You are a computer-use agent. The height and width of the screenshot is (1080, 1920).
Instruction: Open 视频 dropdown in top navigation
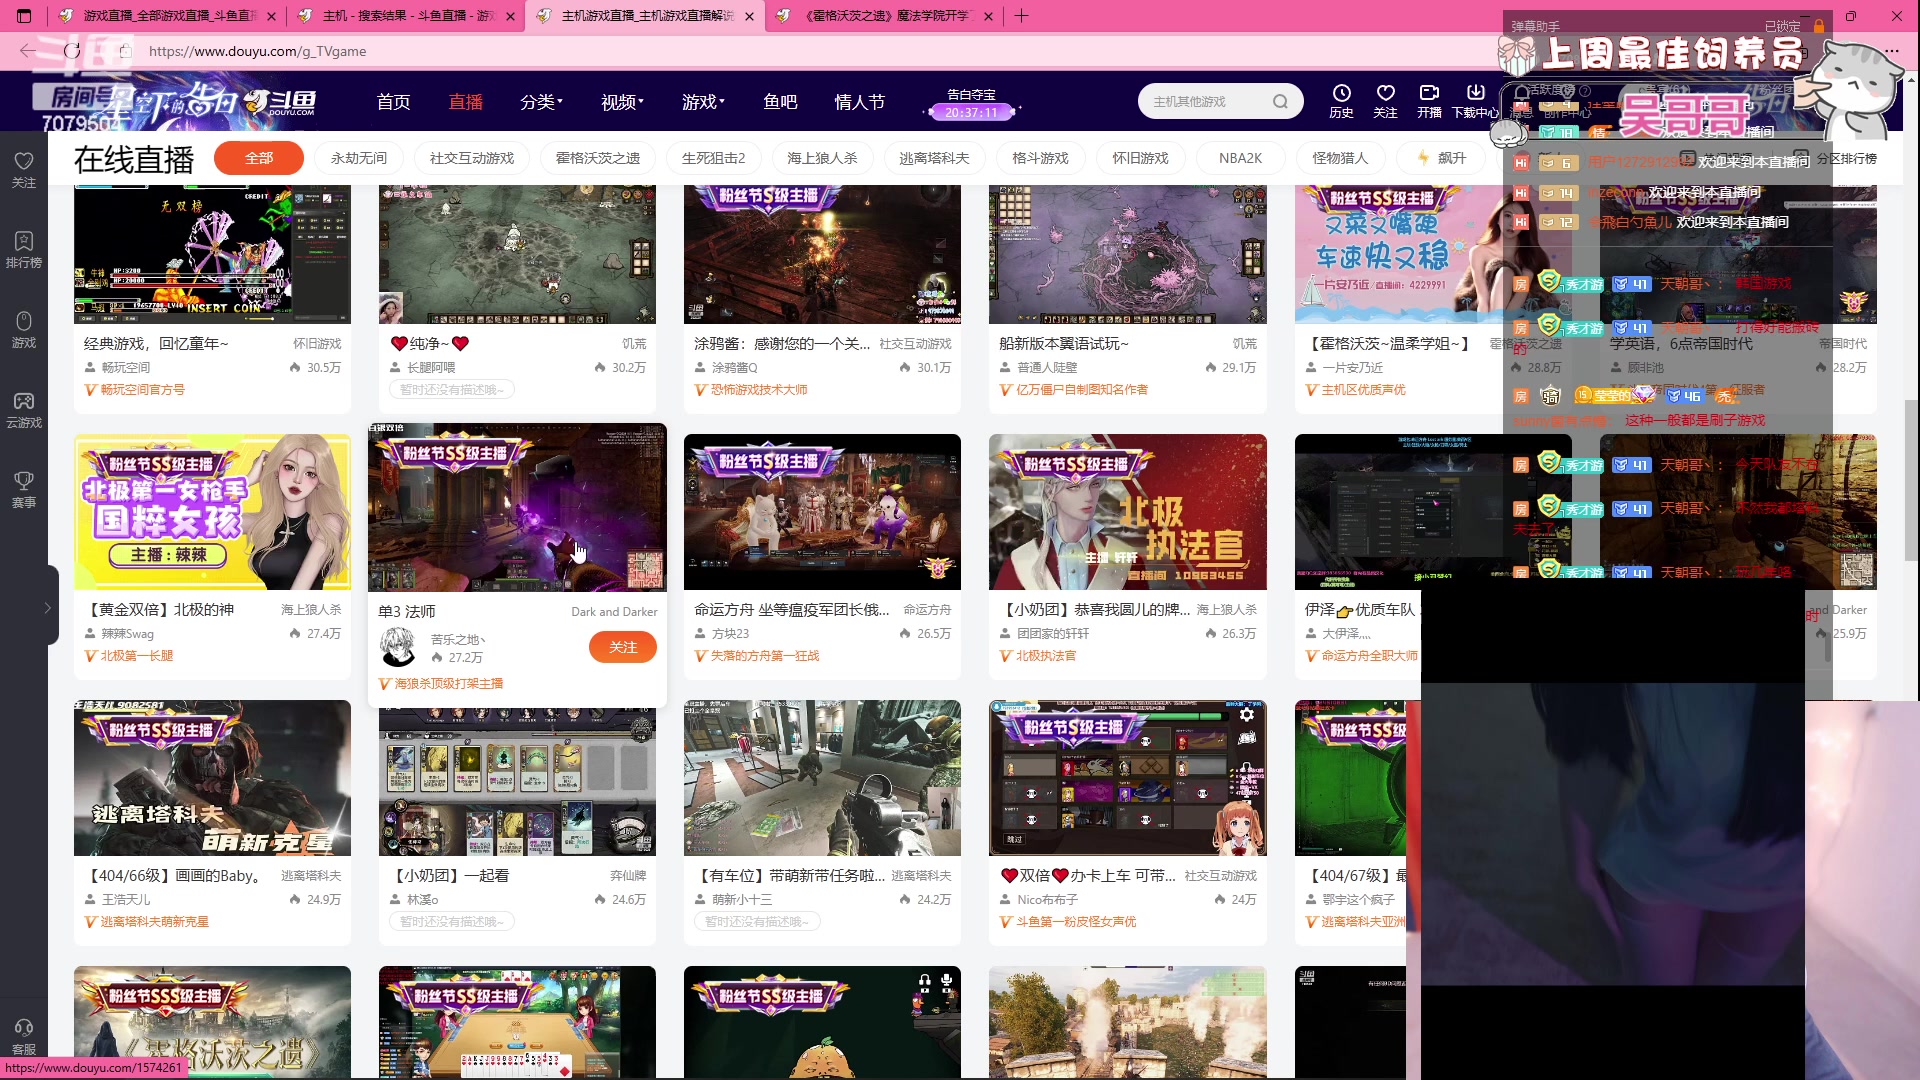coord(622,101)
